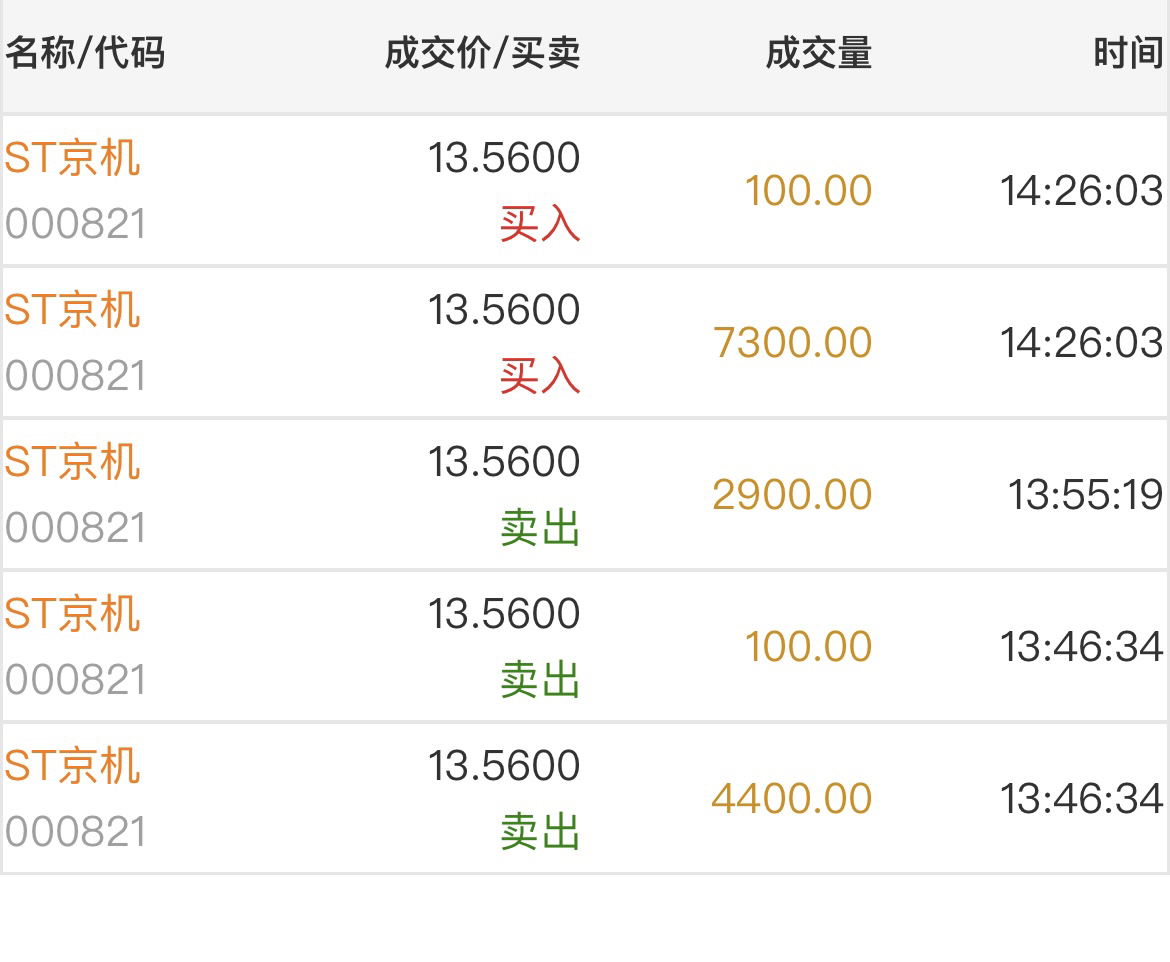Select the 成交量 column header

tap(818, 53)
